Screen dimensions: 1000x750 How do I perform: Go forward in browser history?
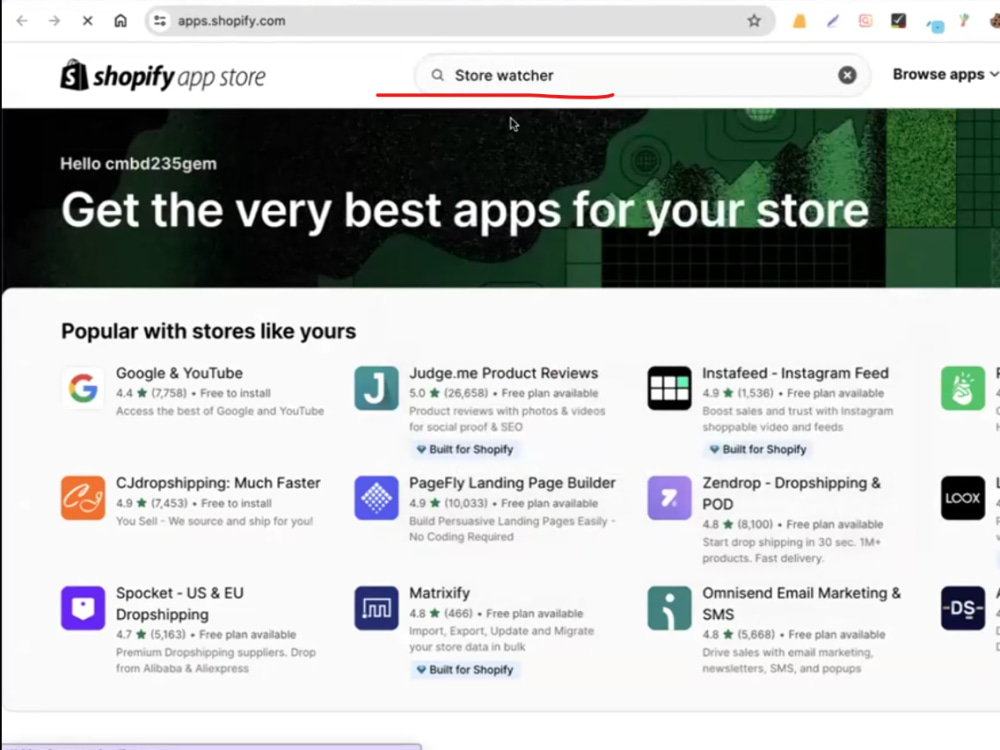tap(54, 21)
